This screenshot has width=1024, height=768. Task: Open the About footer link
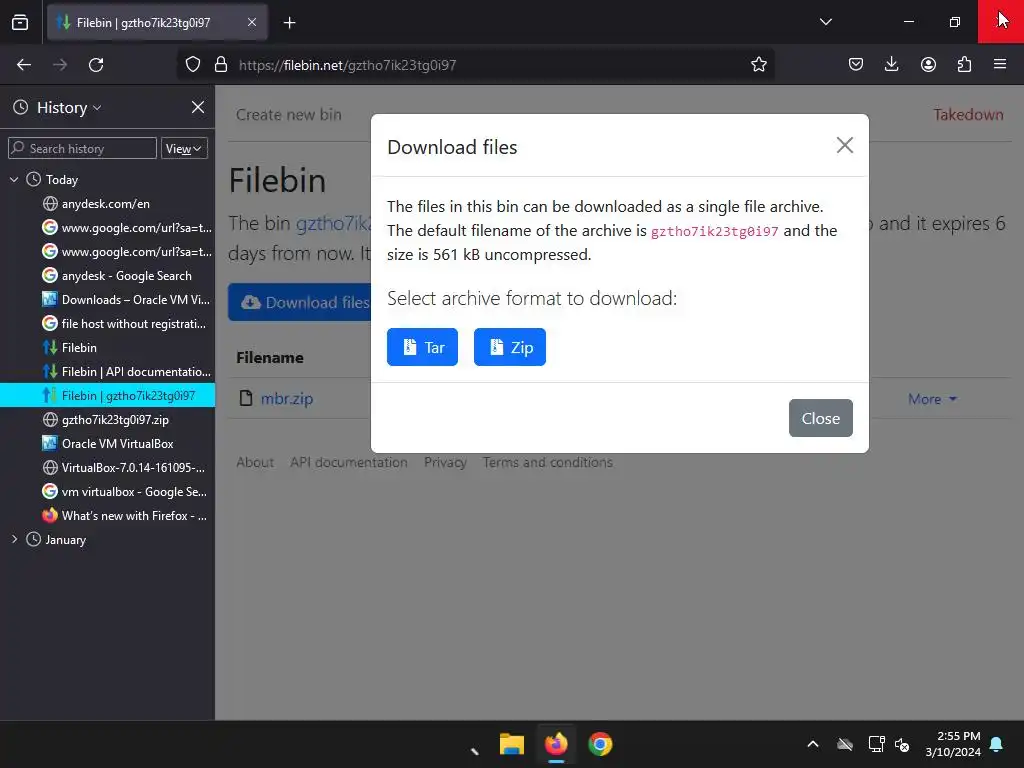pyautogui.click(x=255, y=462)
